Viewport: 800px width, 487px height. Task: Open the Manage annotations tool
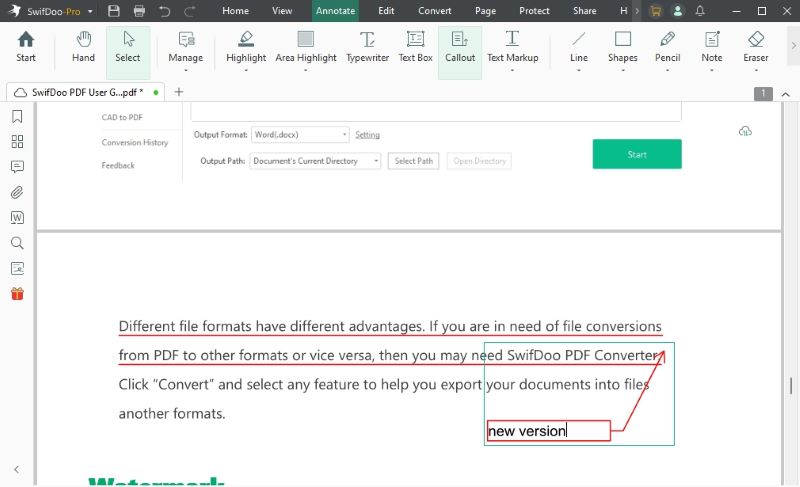[186, 47]
